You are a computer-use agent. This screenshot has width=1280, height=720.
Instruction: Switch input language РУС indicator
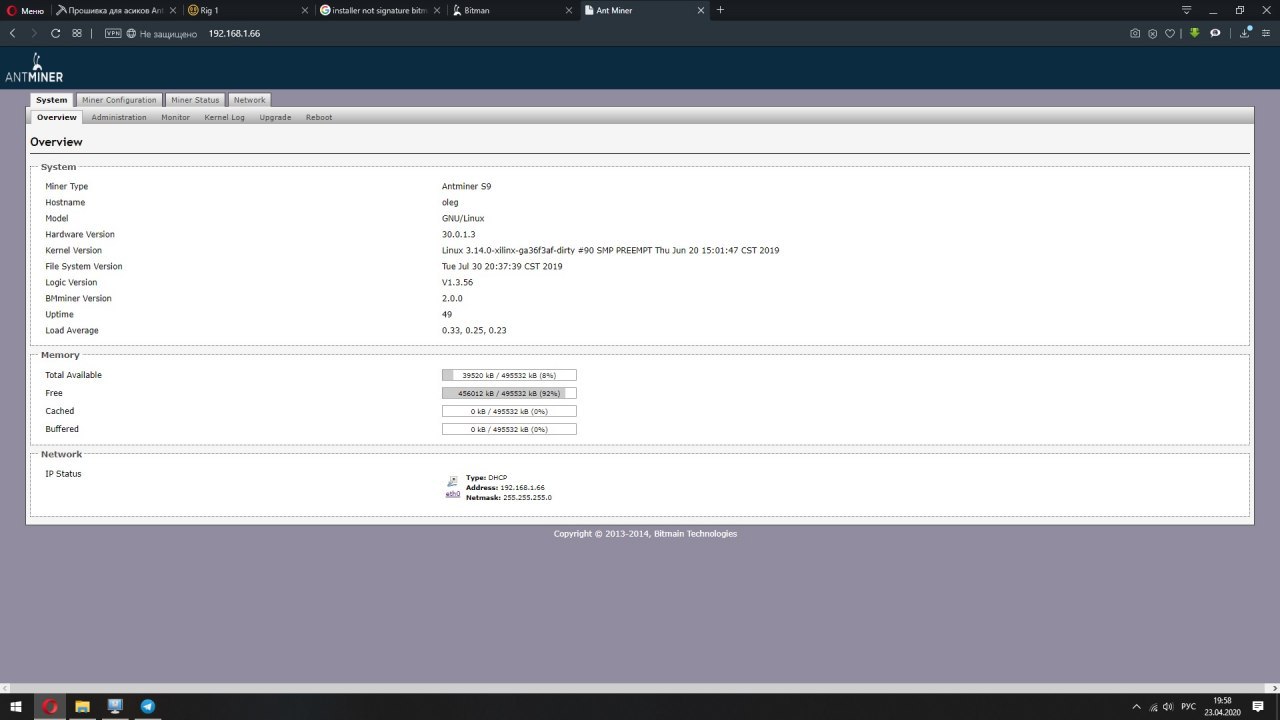click(x=1188, y=706)
